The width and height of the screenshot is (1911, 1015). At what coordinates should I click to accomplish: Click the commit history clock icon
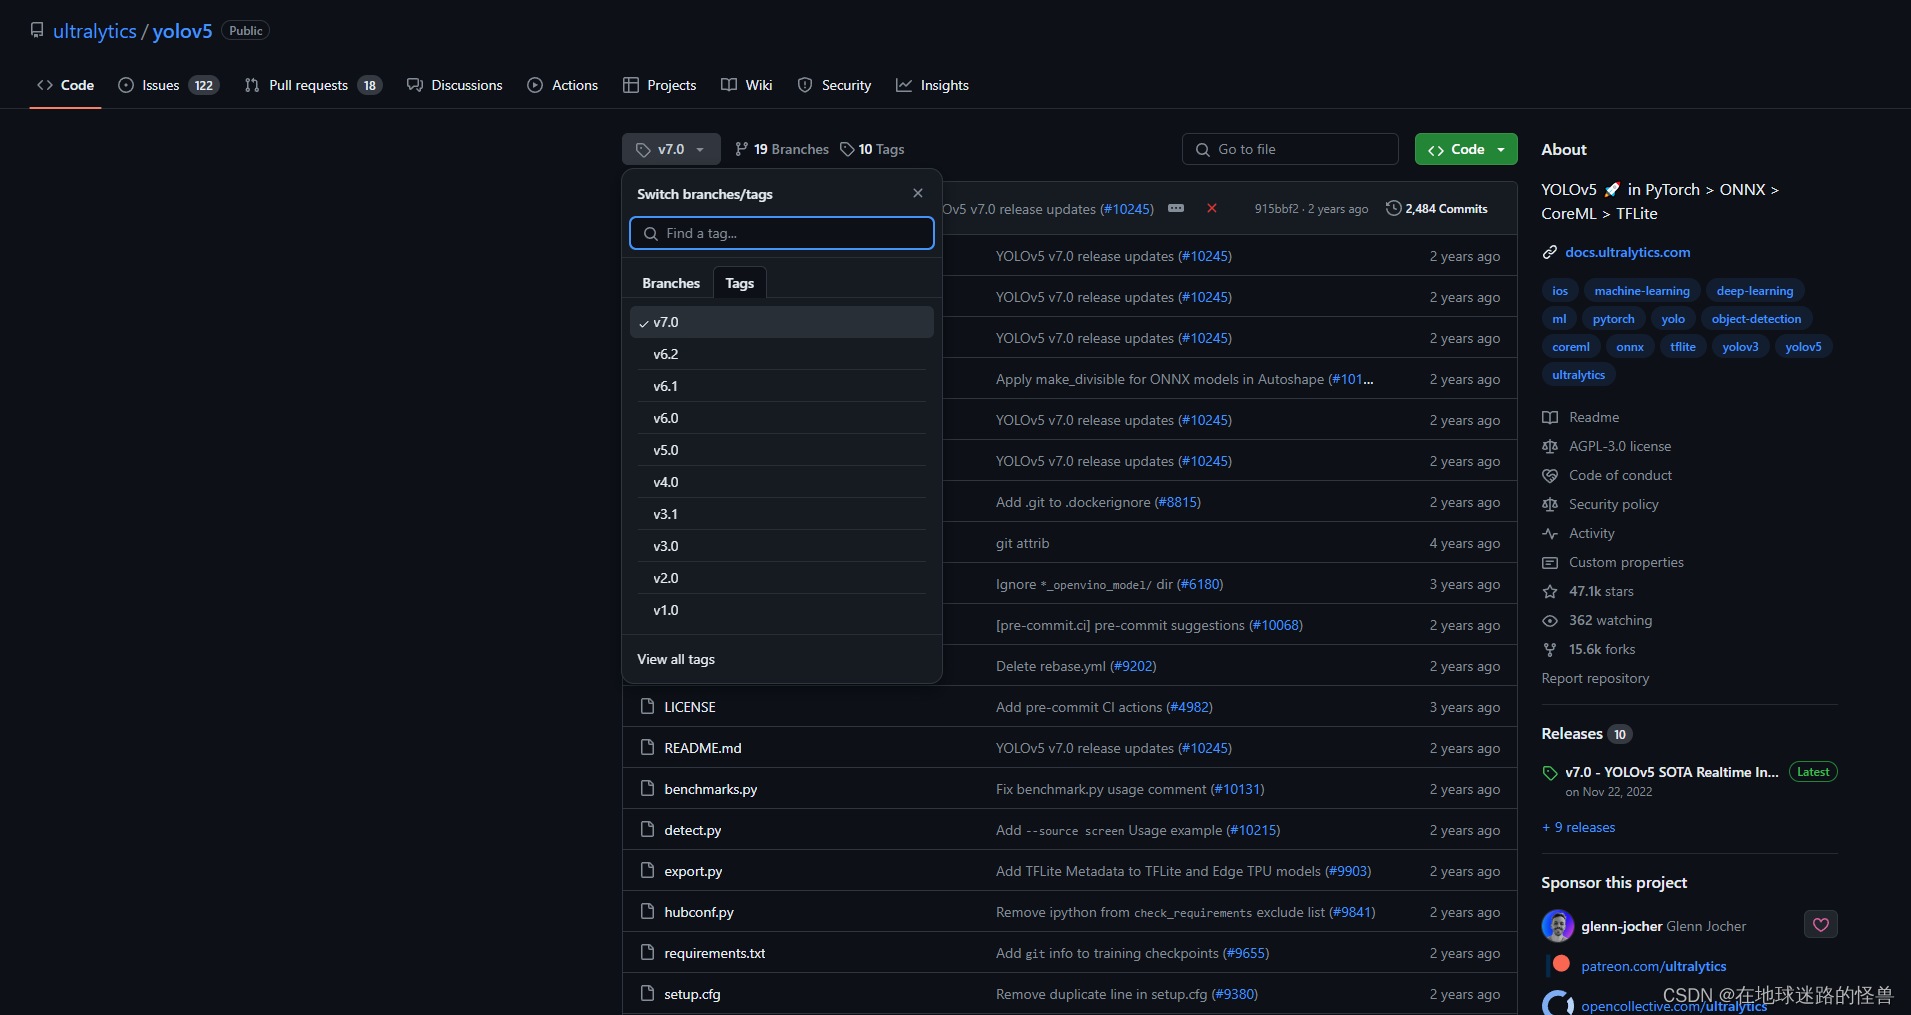point(1393,208)
